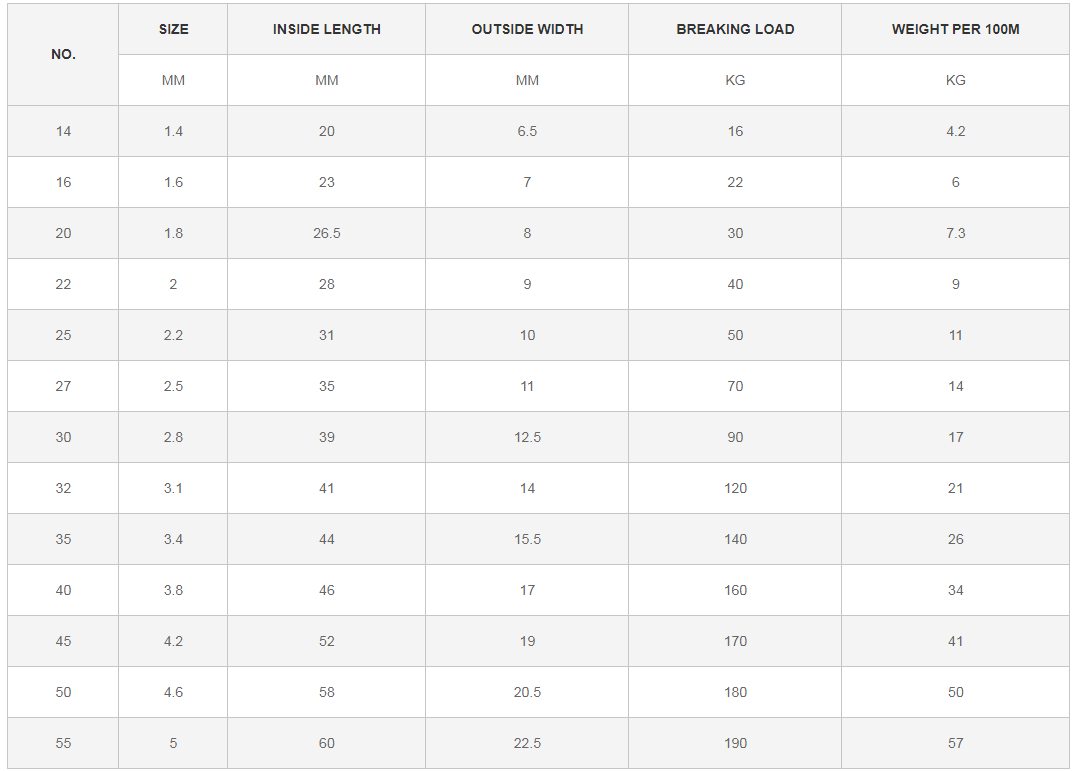Click the INSIDE LENGTH column header
This screenshot has width=1079, height=771.
(x=327, y=29)
